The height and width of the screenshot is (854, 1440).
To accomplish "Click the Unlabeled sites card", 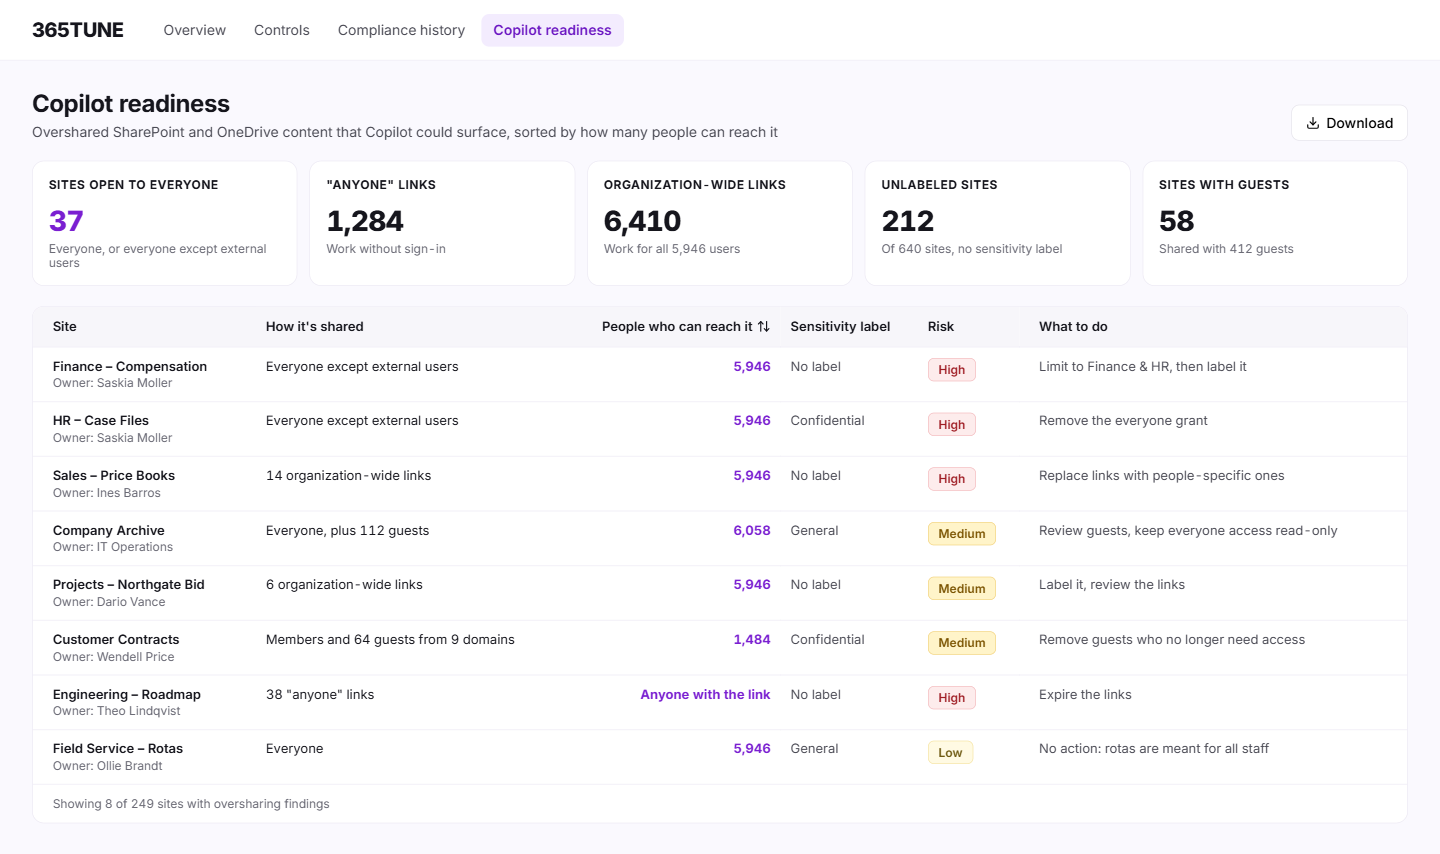I will (x=997, y=224).
